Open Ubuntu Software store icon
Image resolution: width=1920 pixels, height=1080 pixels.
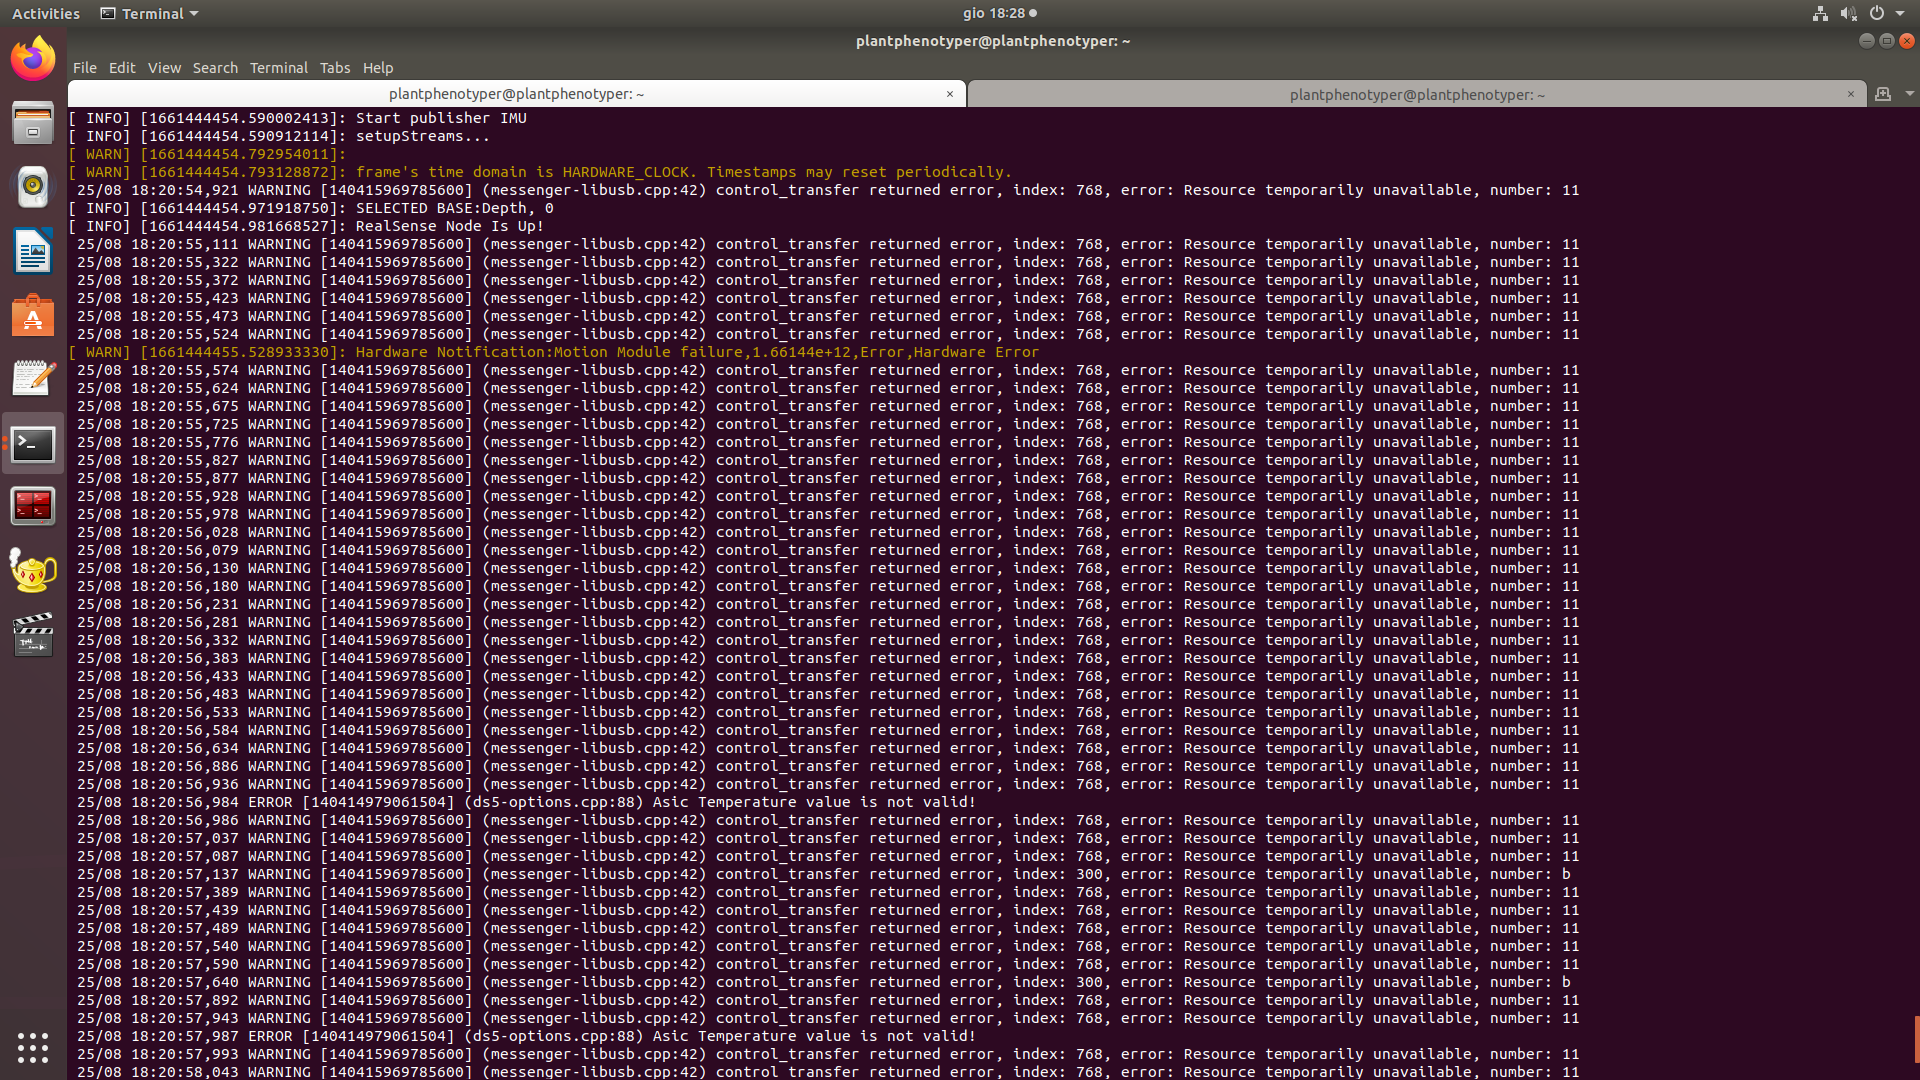[x=33, y=315]
